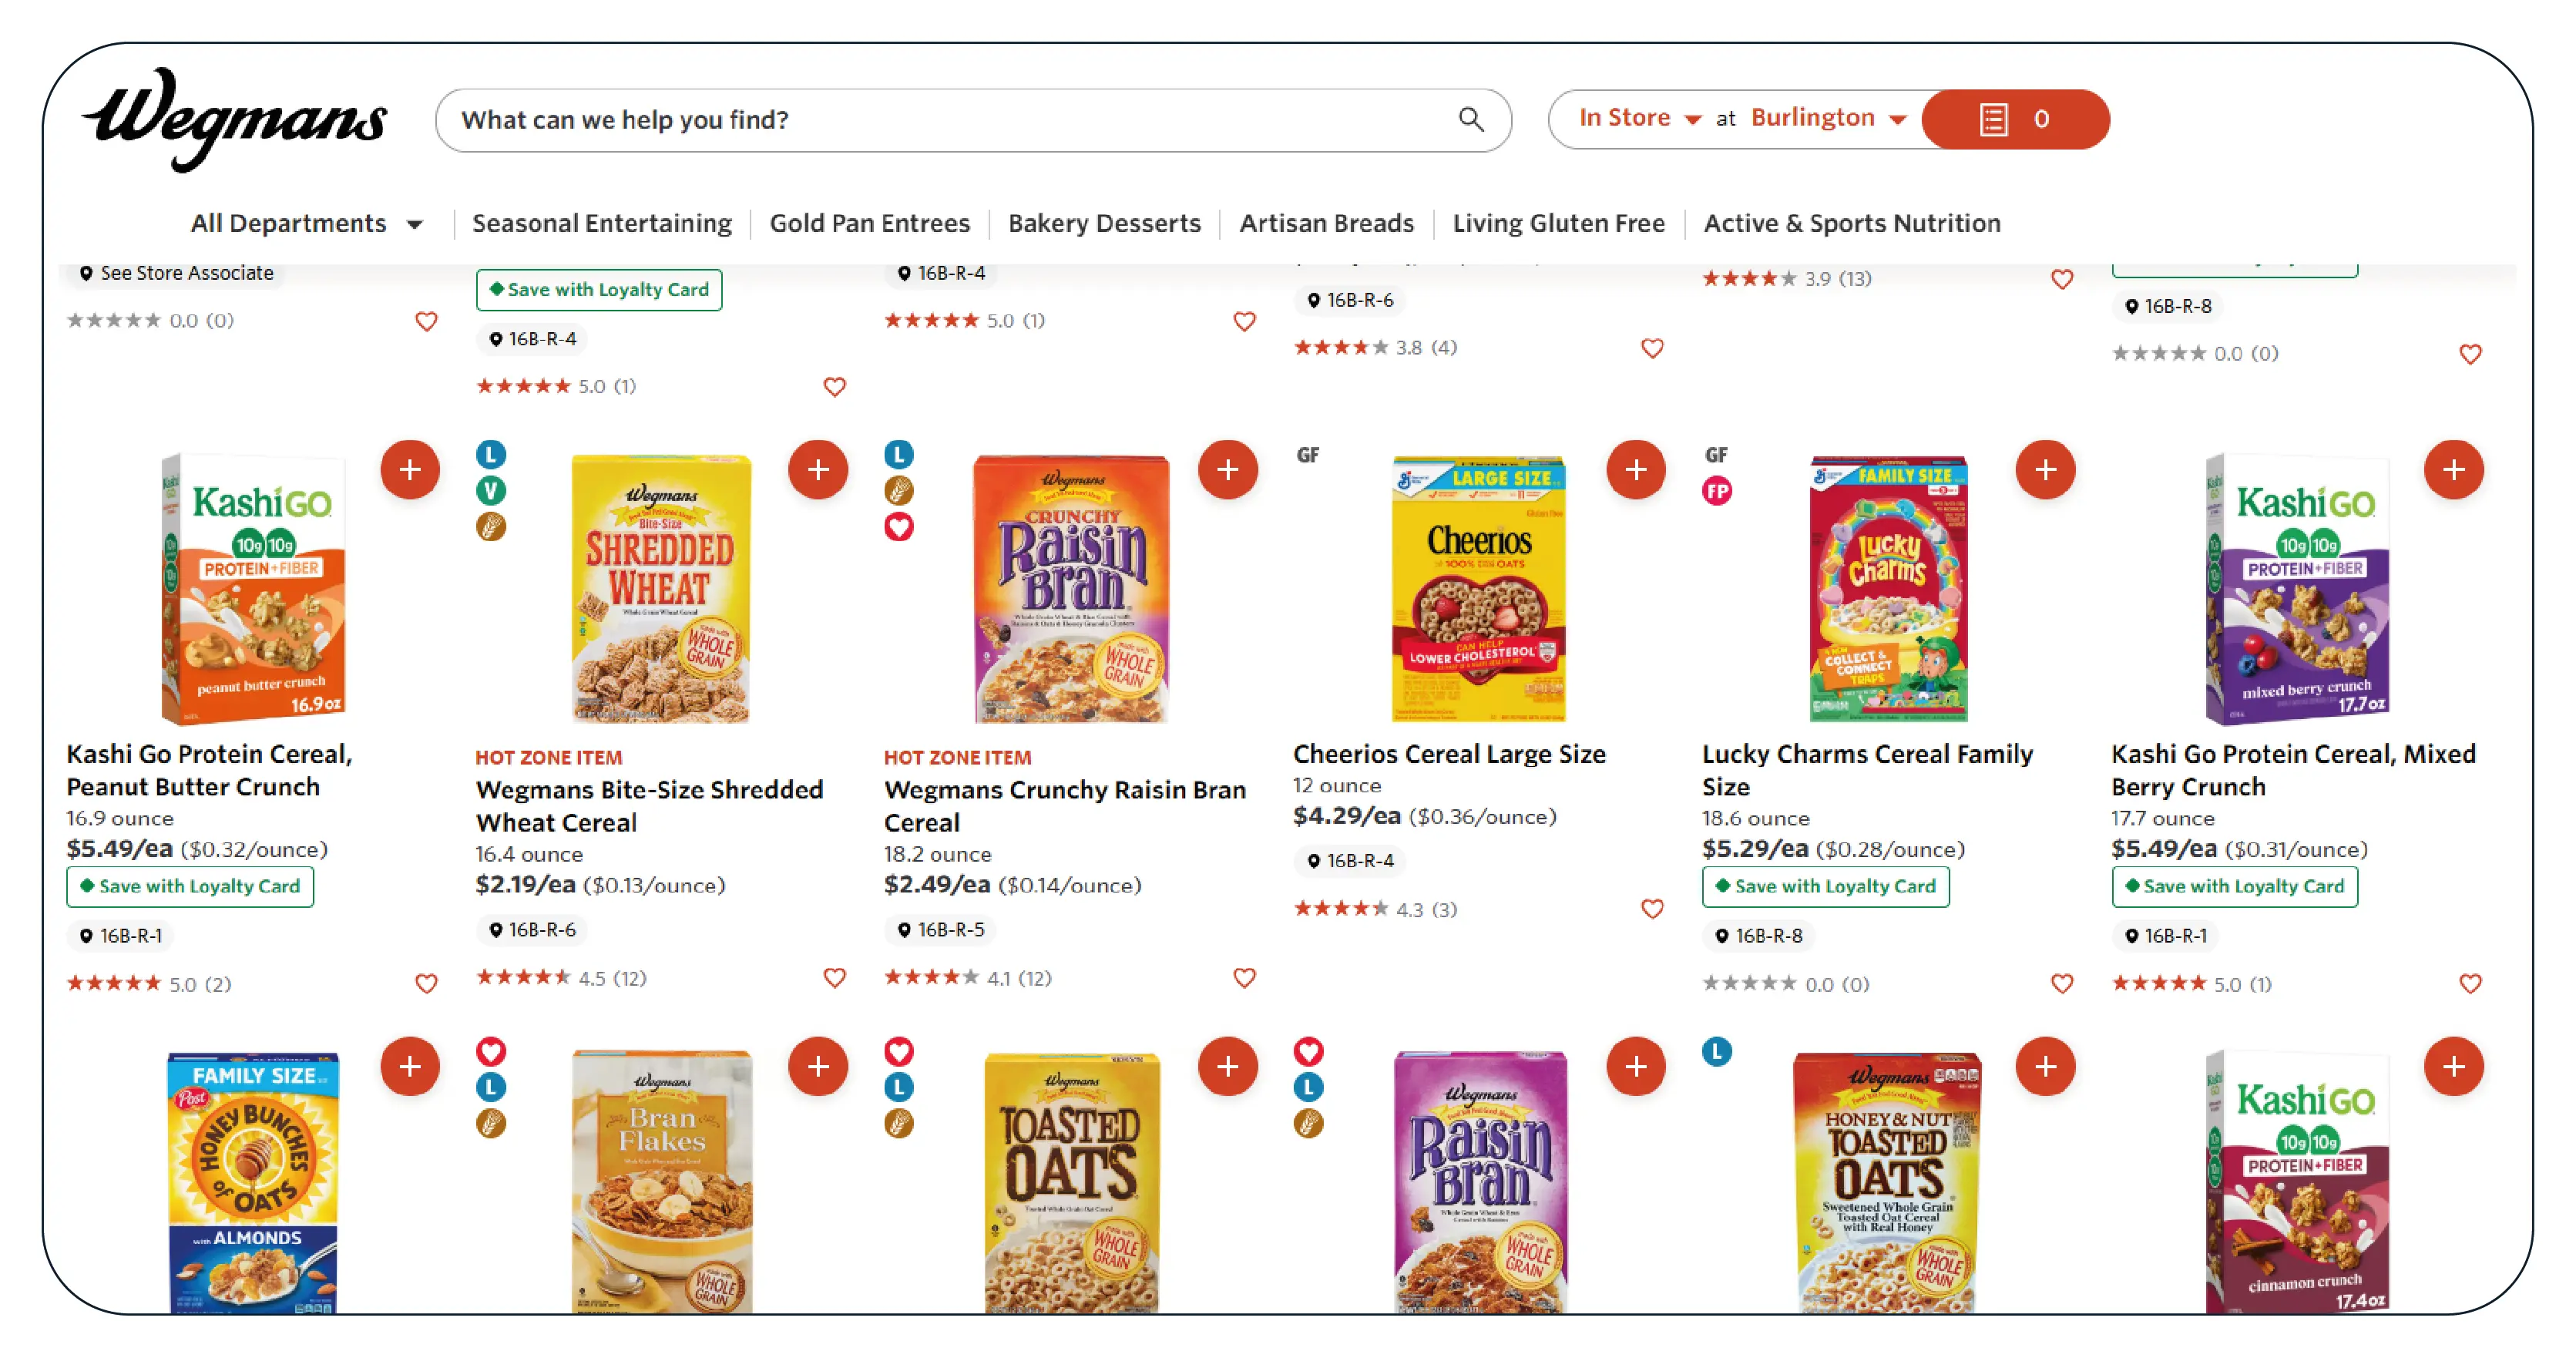Go to Seasonal Entertaining menu
Viewport: 2576px width, 1358px height.
pos(601,224)
